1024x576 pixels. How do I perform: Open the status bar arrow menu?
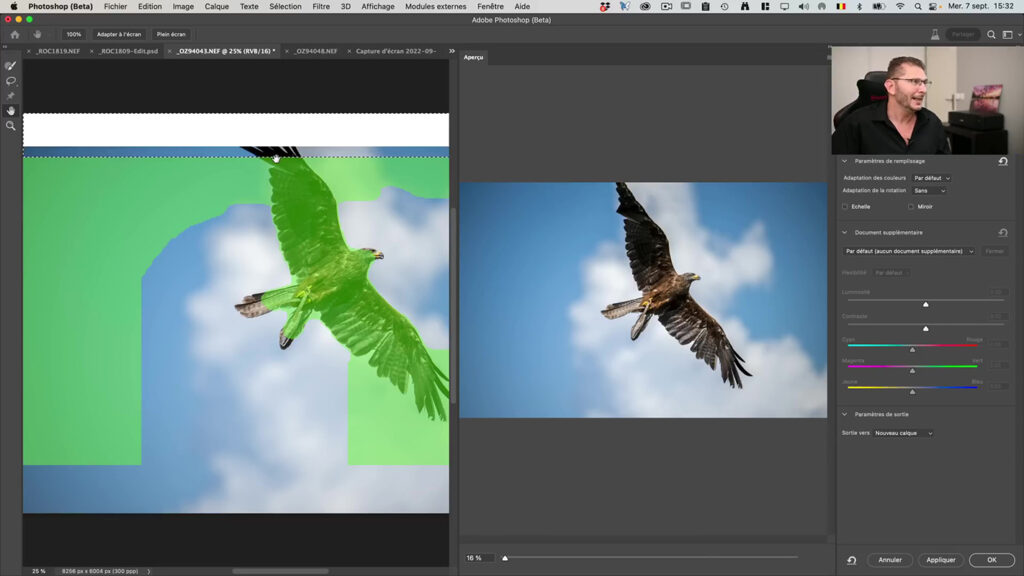click(149, 571)
